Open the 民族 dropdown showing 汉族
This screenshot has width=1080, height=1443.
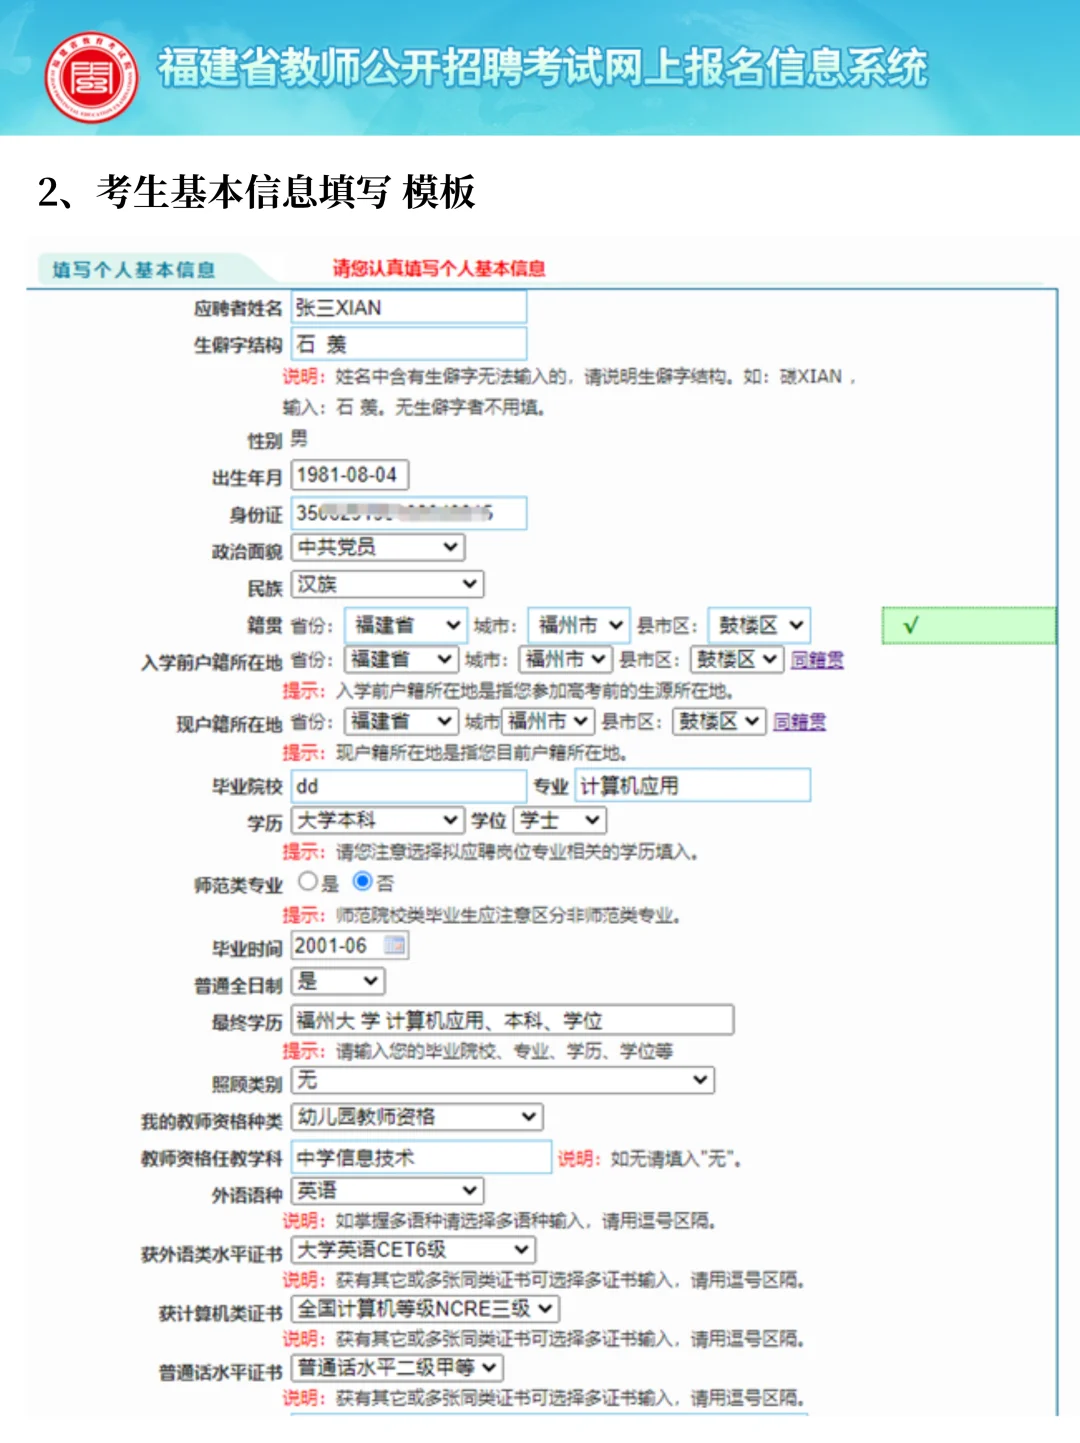pos(385,583)
